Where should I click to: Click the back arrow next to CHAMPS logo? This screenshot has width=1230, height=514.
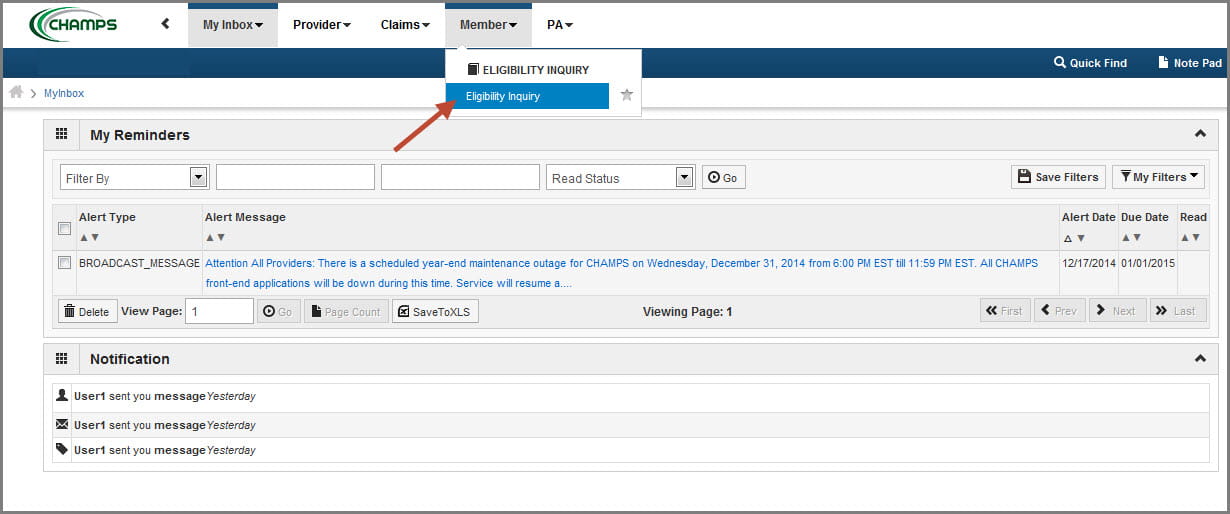pos(165,24)
